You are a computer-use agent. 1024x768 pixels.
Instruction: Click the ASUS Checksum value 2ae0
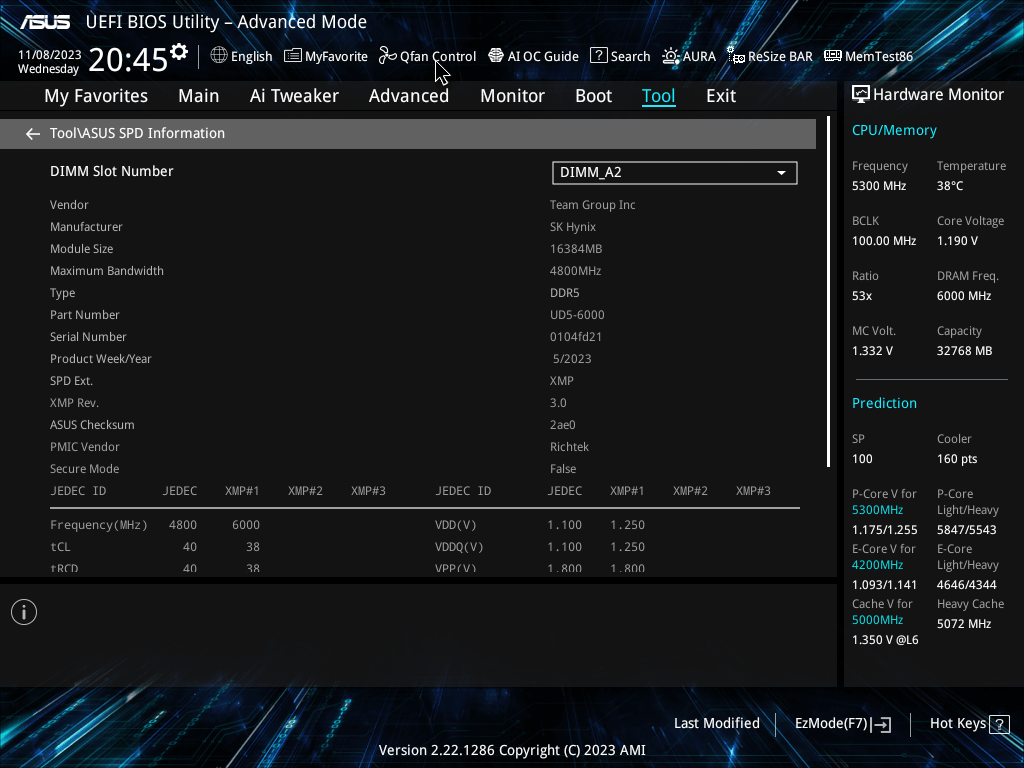pyautogui.click(x=562, y=425)
